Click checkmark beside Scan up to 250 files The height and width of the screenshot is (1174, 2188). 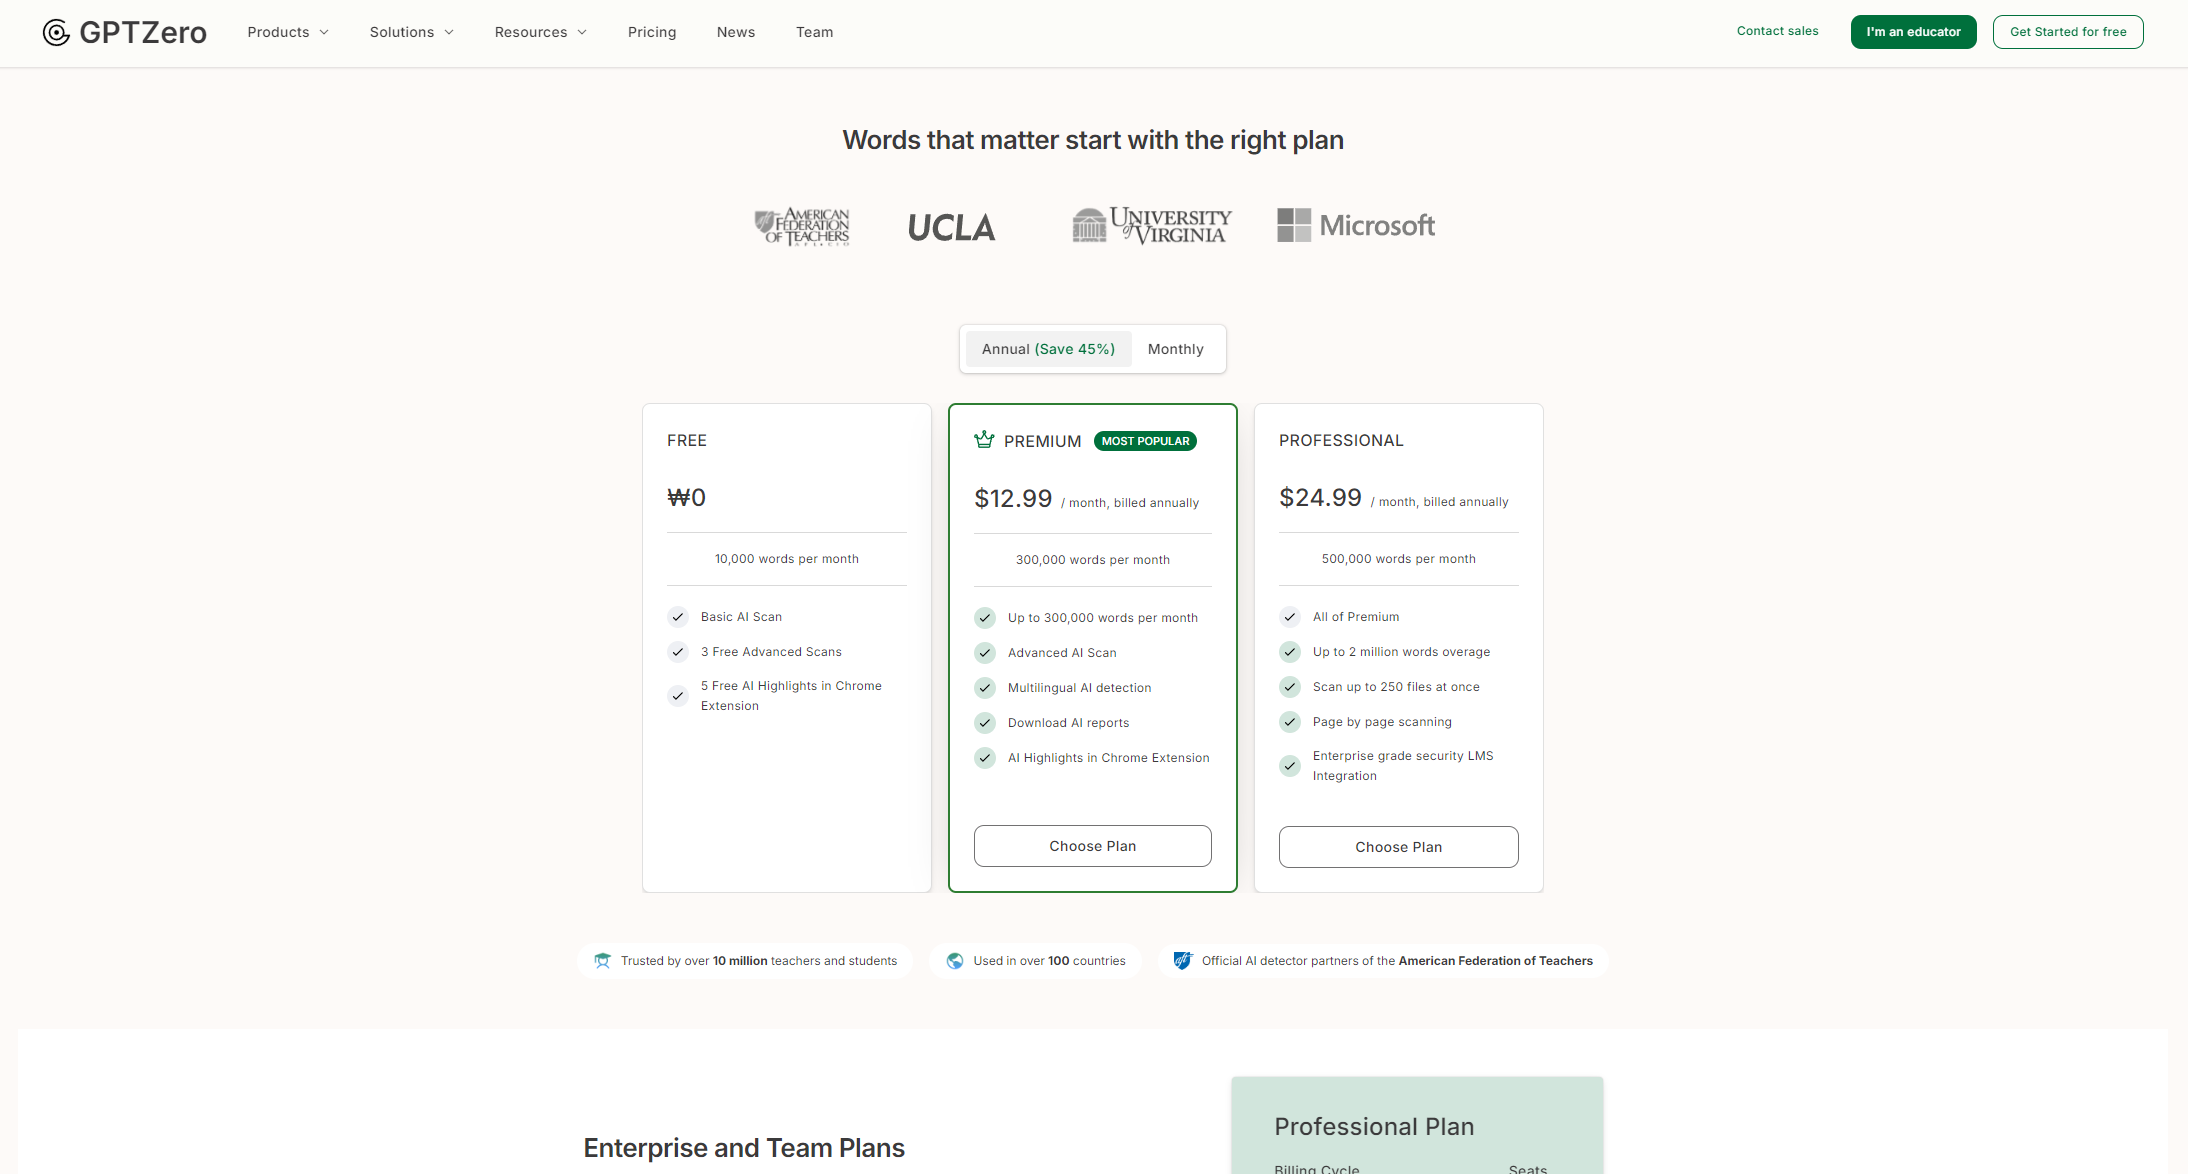point(1290,687)
